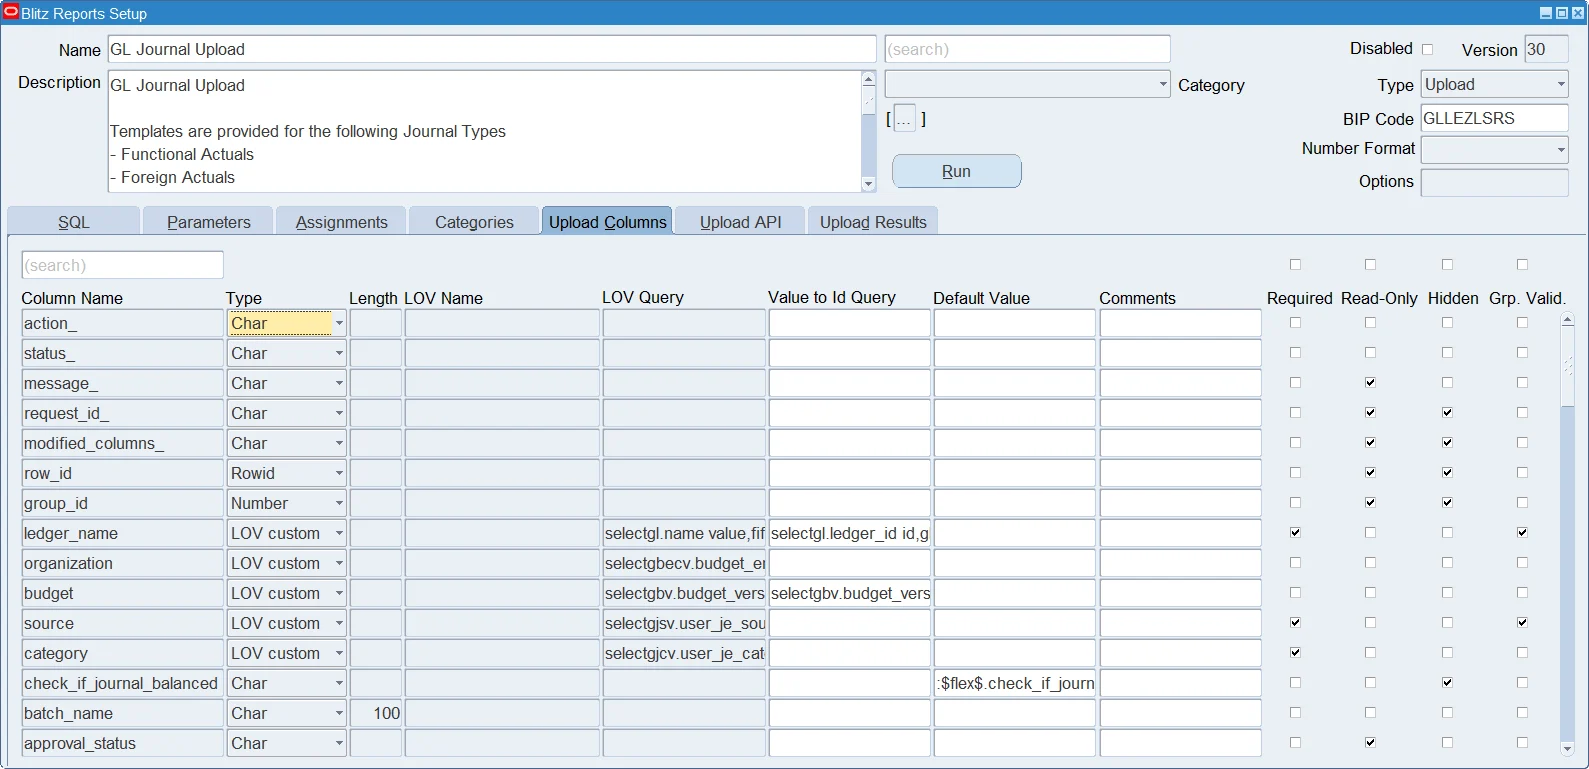
Task: Click the Options field
Action: pyautogui.click(x=1494, y=182)
